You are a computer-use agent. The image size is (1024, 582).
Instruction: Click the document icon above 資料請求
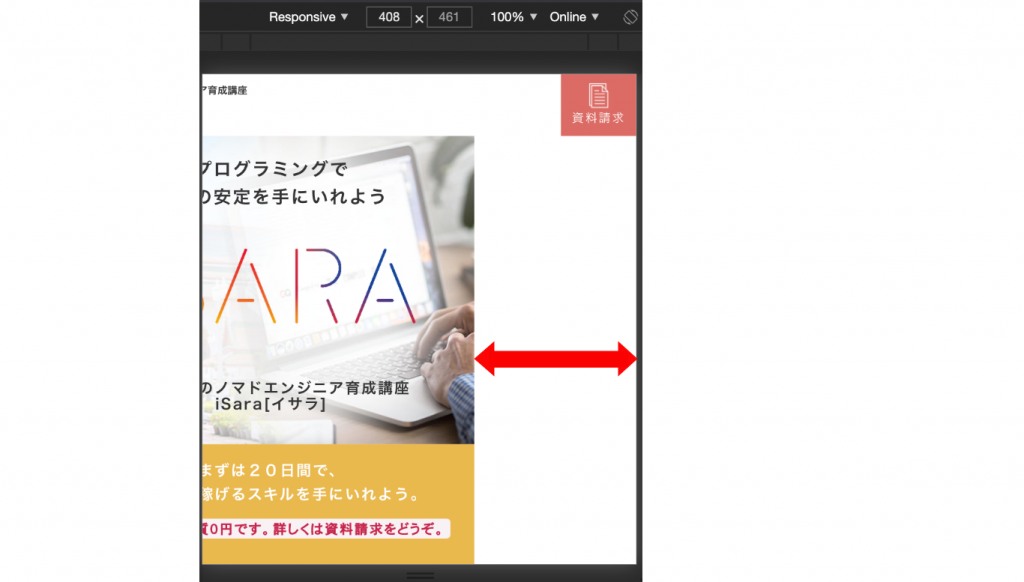click(x=598, y=95)
